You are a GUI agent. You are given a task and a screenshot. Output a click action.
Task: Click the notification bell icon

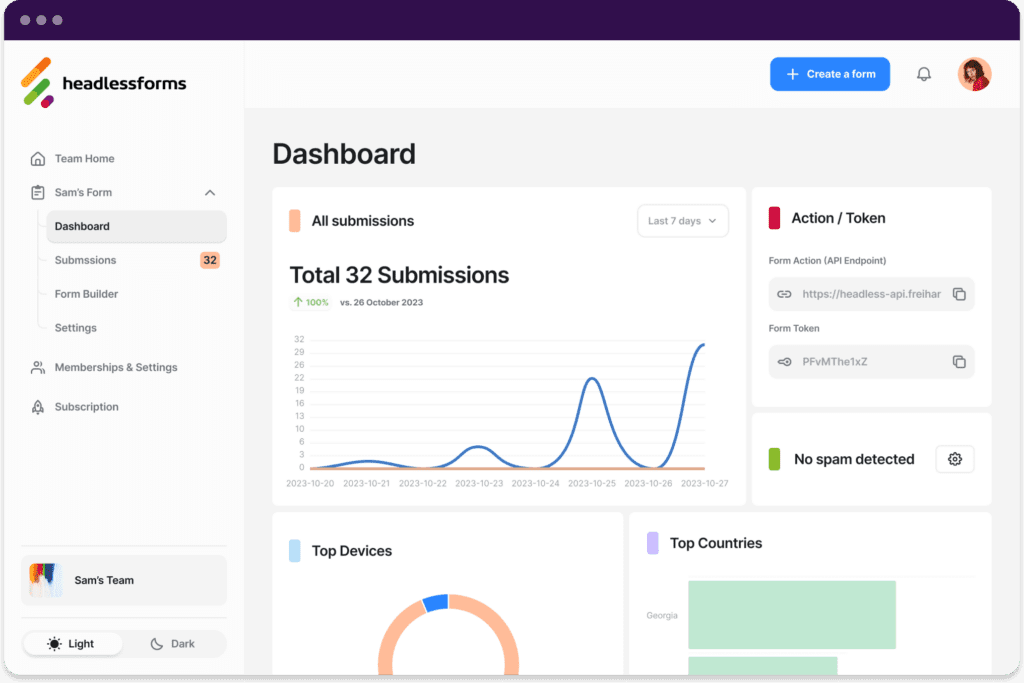[x=924, y=74]
